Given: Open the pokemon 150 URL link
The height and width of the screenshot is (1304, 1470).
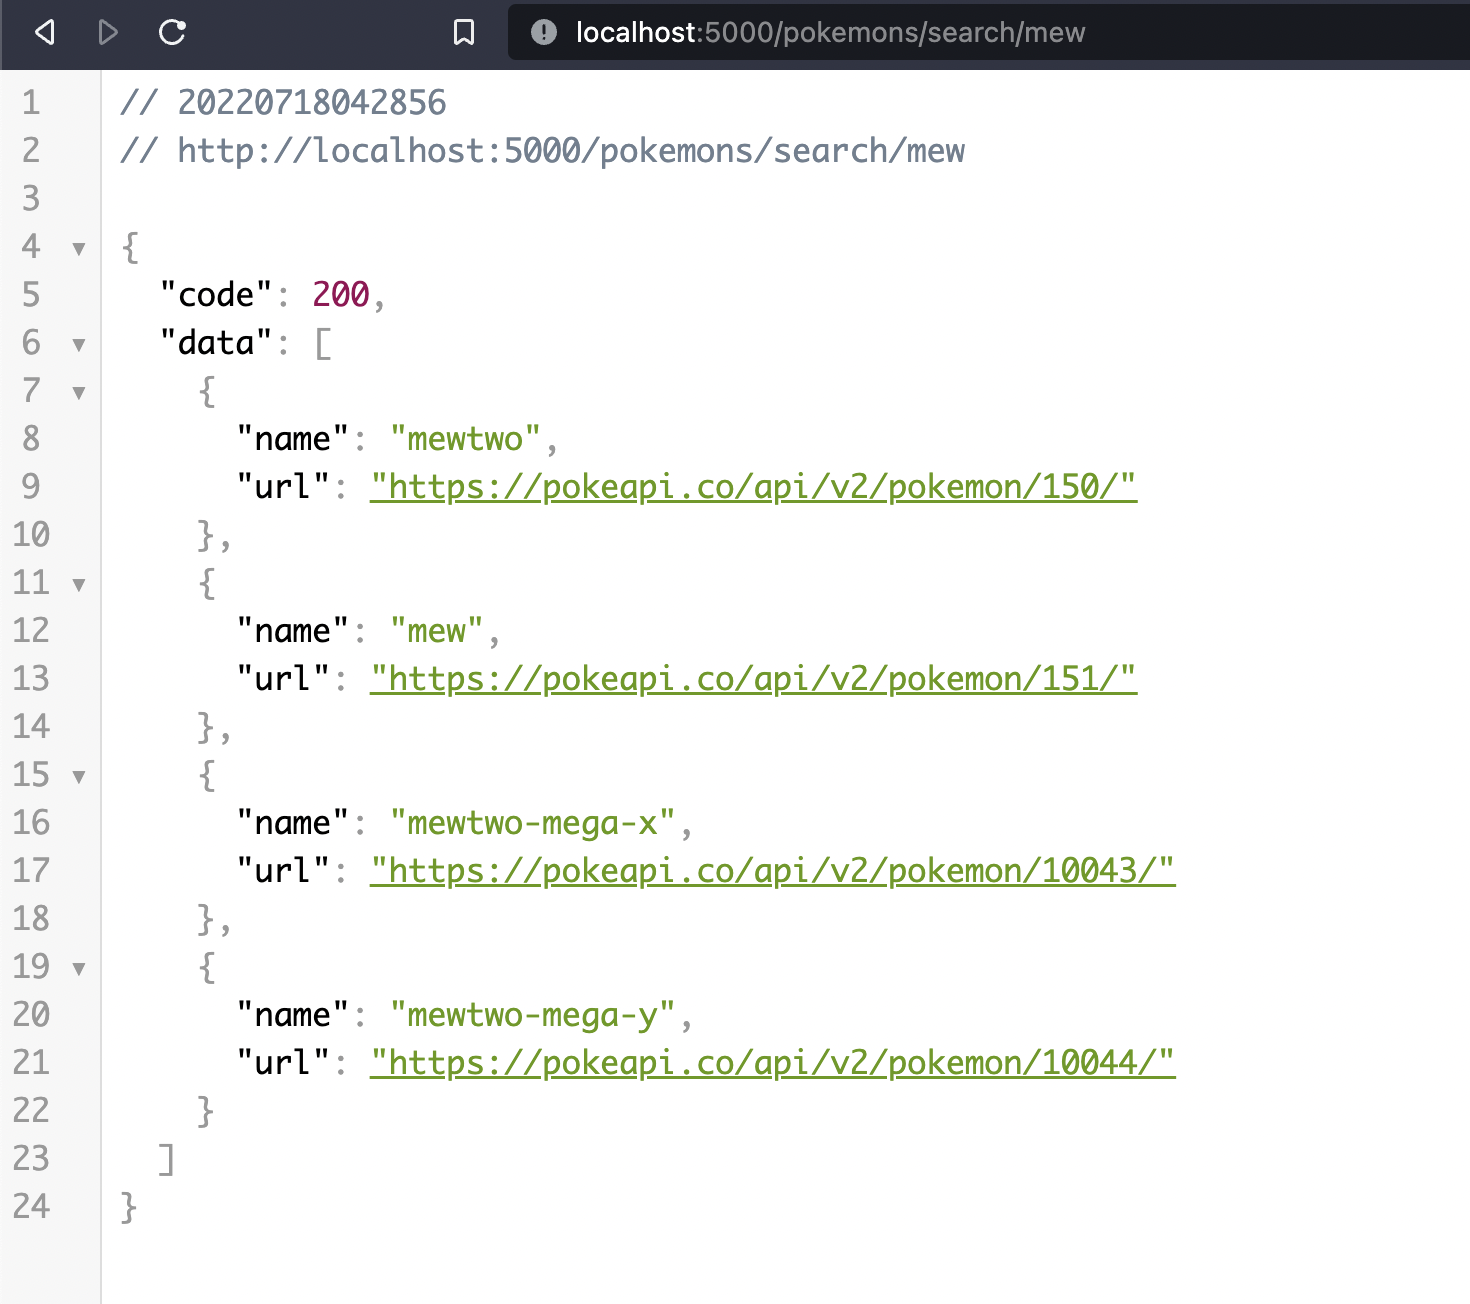Looking at the screenshot, I should 753,487.
